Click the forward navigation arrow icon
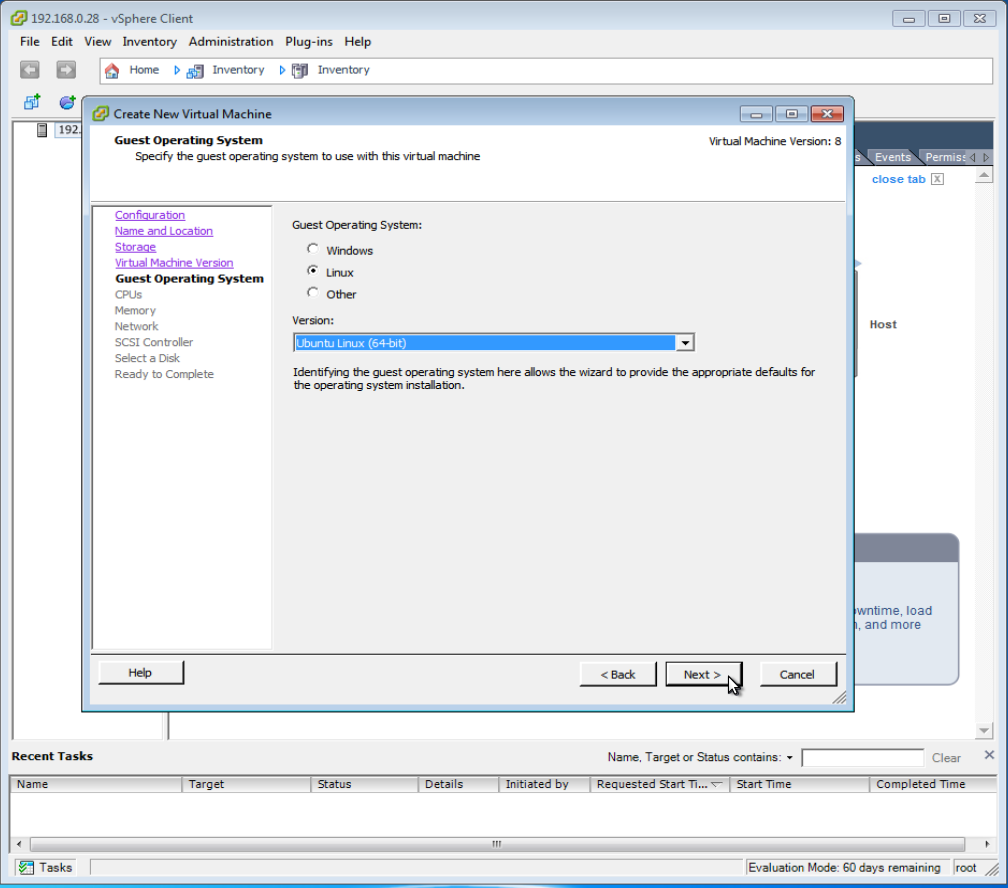 point(66,69)
